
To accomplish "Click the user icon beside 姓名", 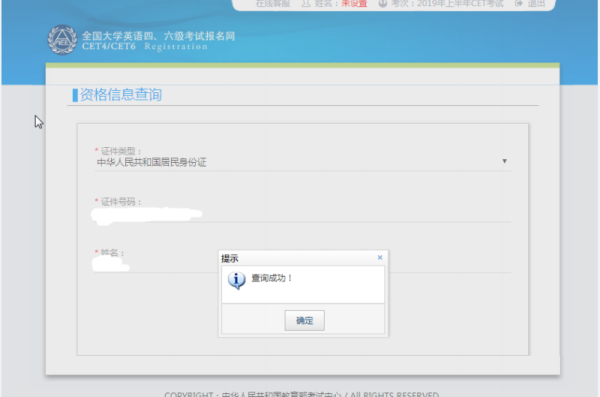I will tap(306, 3).
